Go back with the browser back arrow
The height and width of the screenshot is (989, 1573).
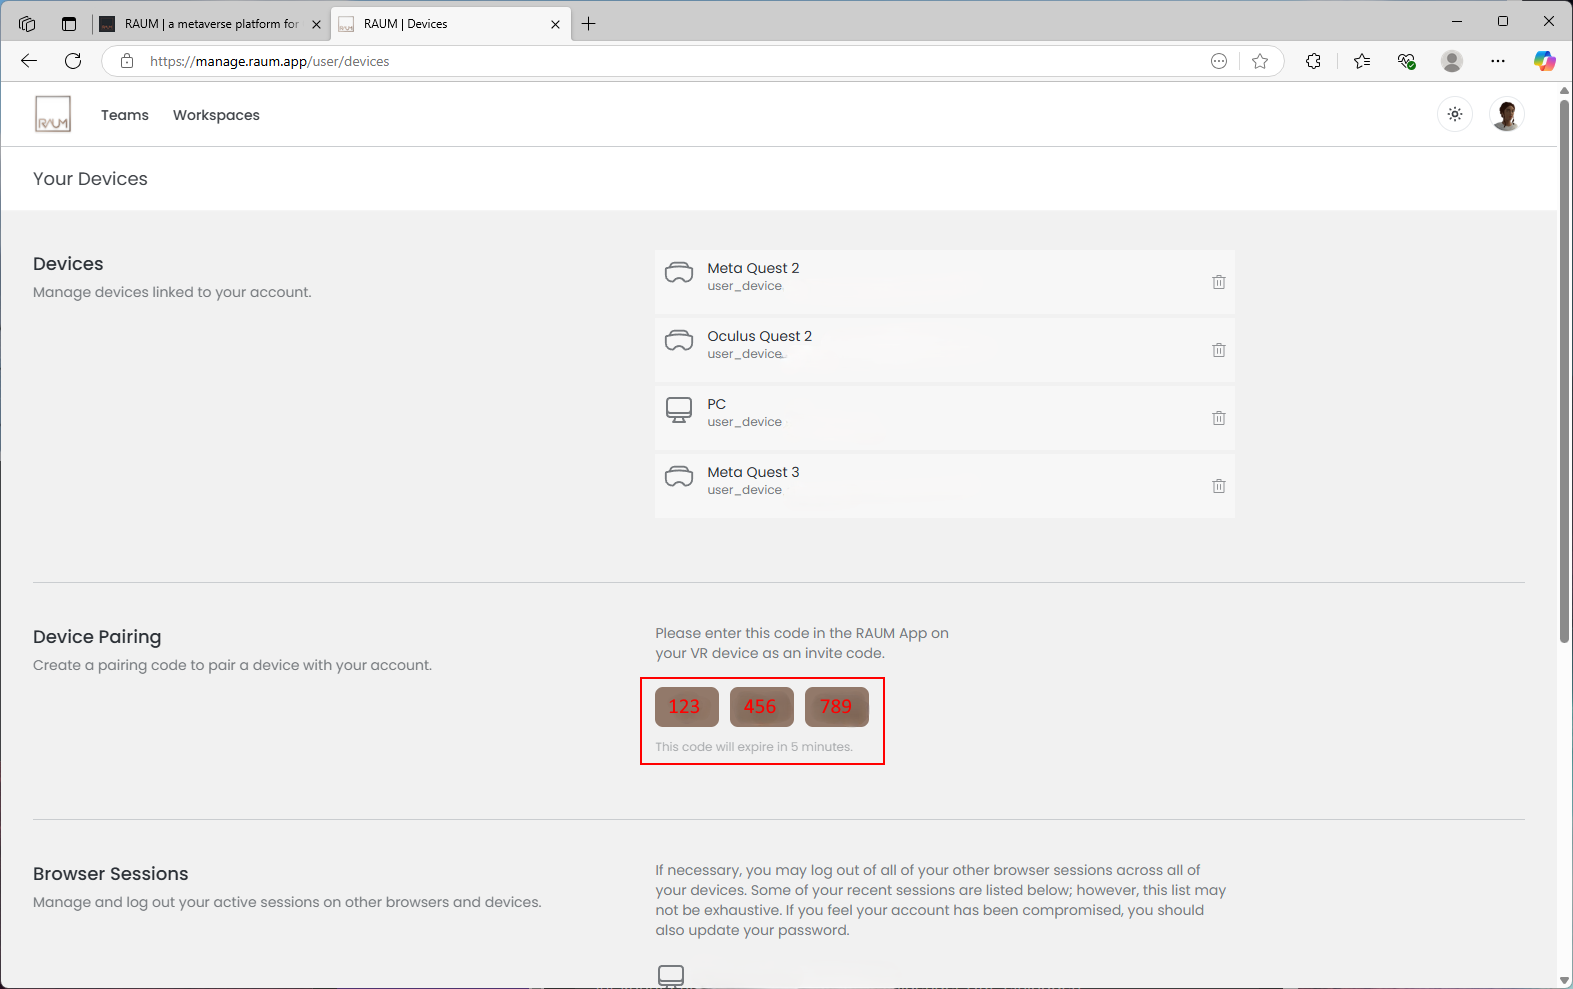29,61
